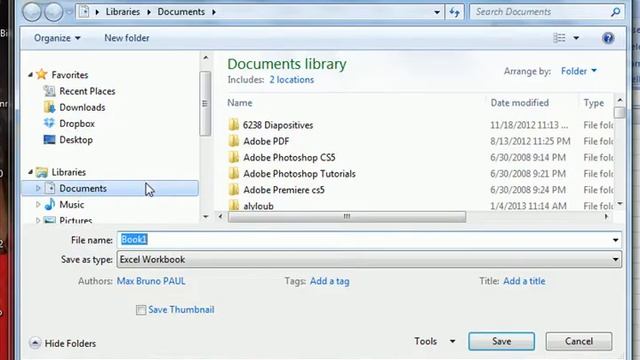Open the address bar history dropdown
This screenshot has height=360, width=640.
[x=437, y=12]
